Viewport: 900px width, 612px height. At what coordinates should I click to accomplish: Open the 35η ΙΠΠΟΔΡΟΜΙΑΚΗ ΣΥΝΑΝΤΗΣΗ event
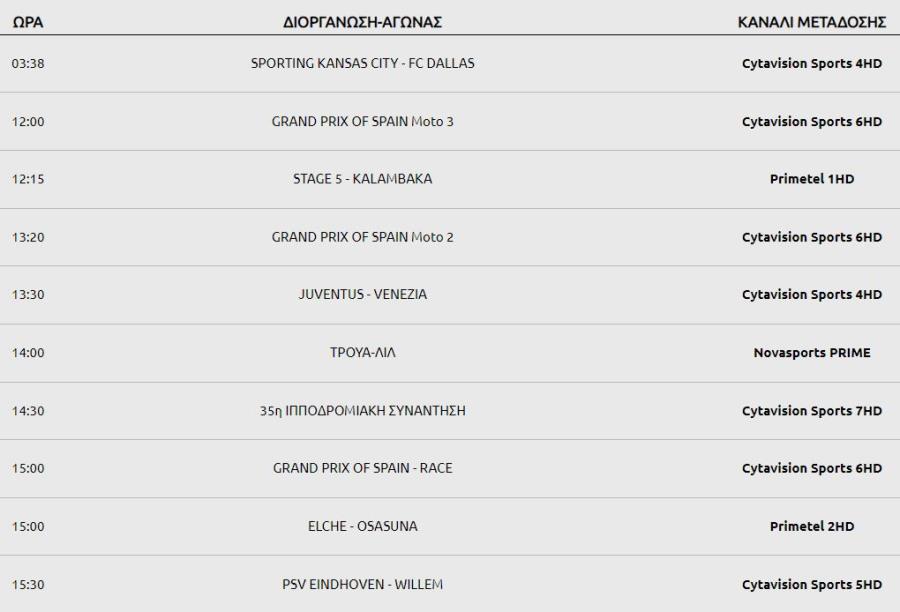tap(363, 410)
